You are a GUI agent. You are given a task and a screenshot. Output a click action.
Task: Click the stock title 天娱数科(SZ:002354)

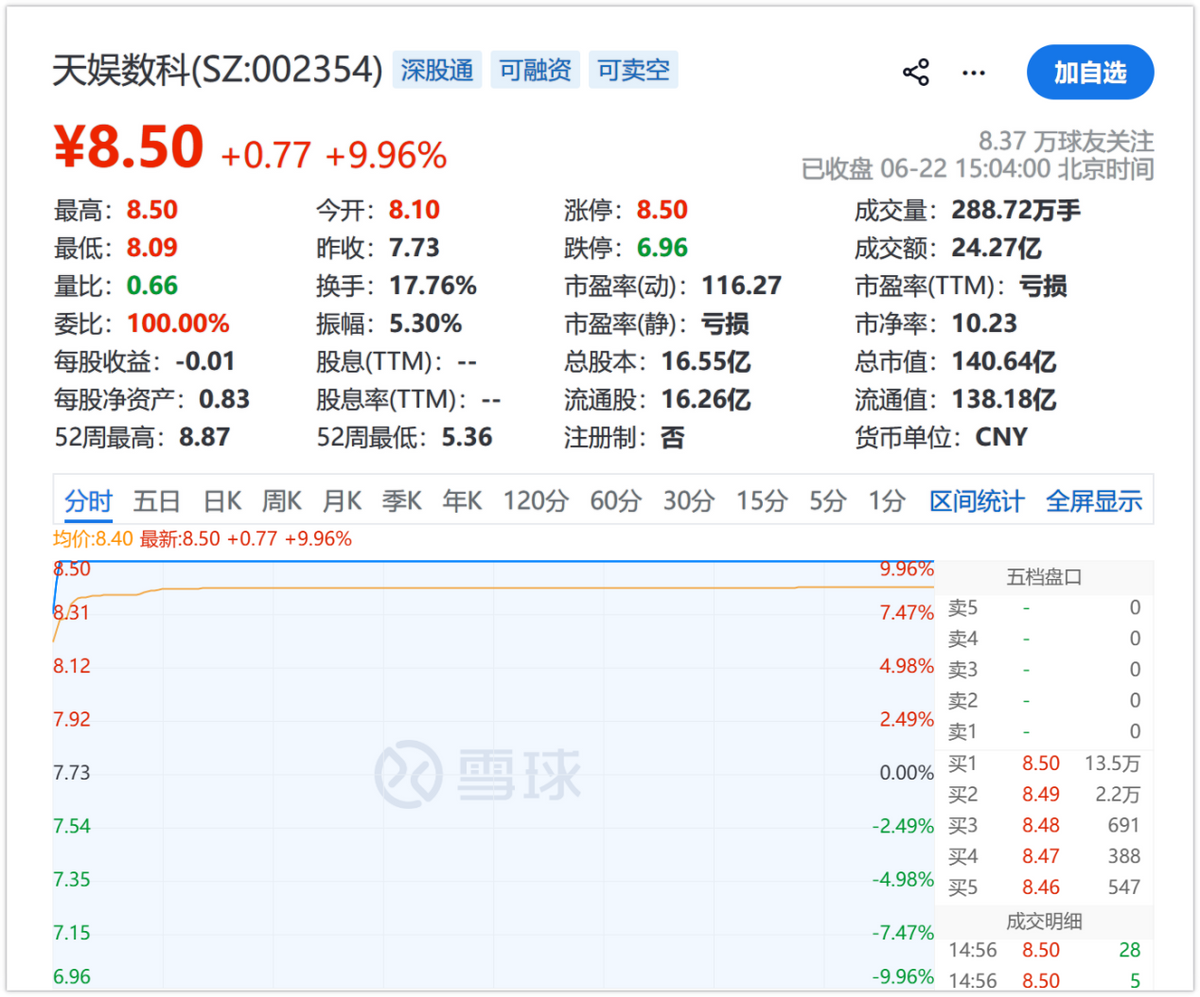point(217,70)
